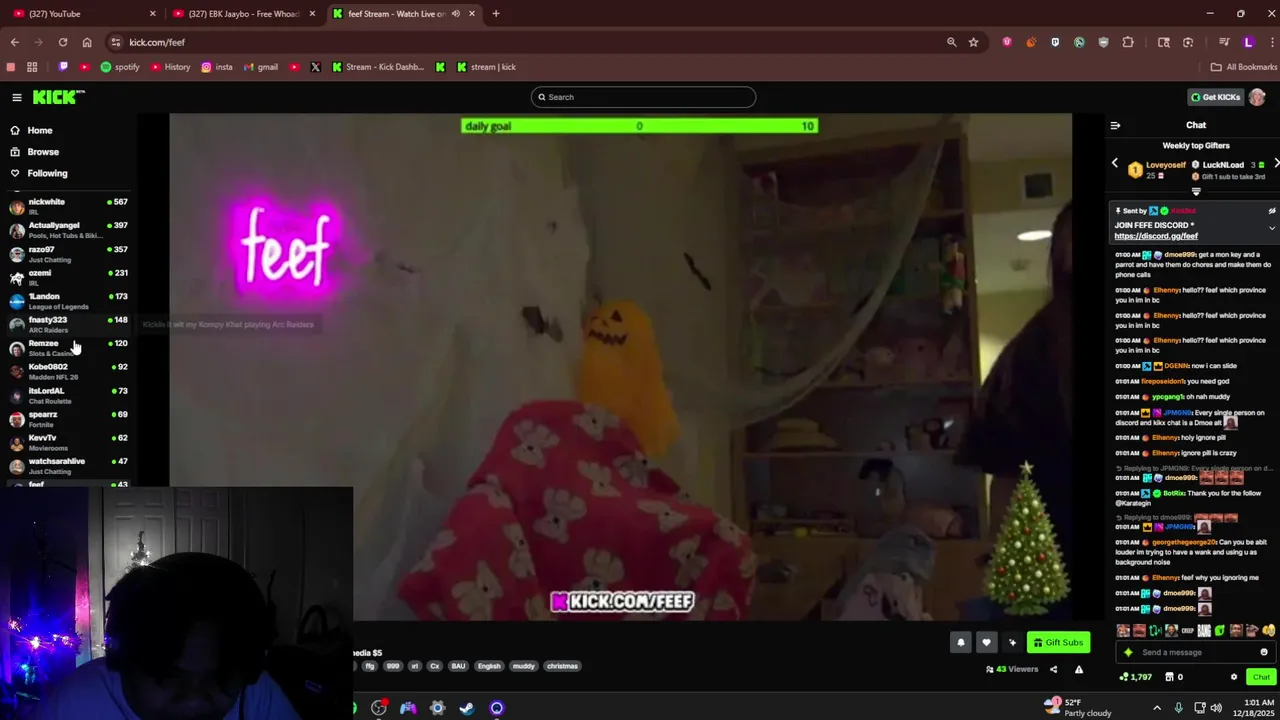
Task: Open Steam from the taskbar
Action: pos(466,708)
